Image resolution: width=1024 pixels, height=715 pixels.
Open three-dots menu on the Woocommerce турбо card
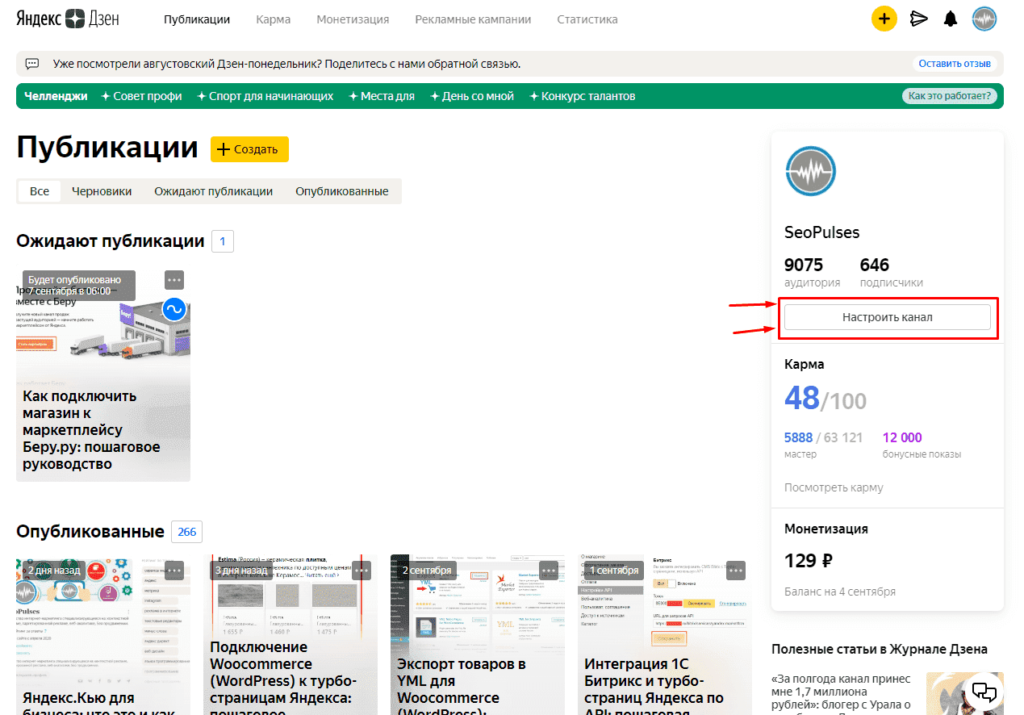pos(361,571)
